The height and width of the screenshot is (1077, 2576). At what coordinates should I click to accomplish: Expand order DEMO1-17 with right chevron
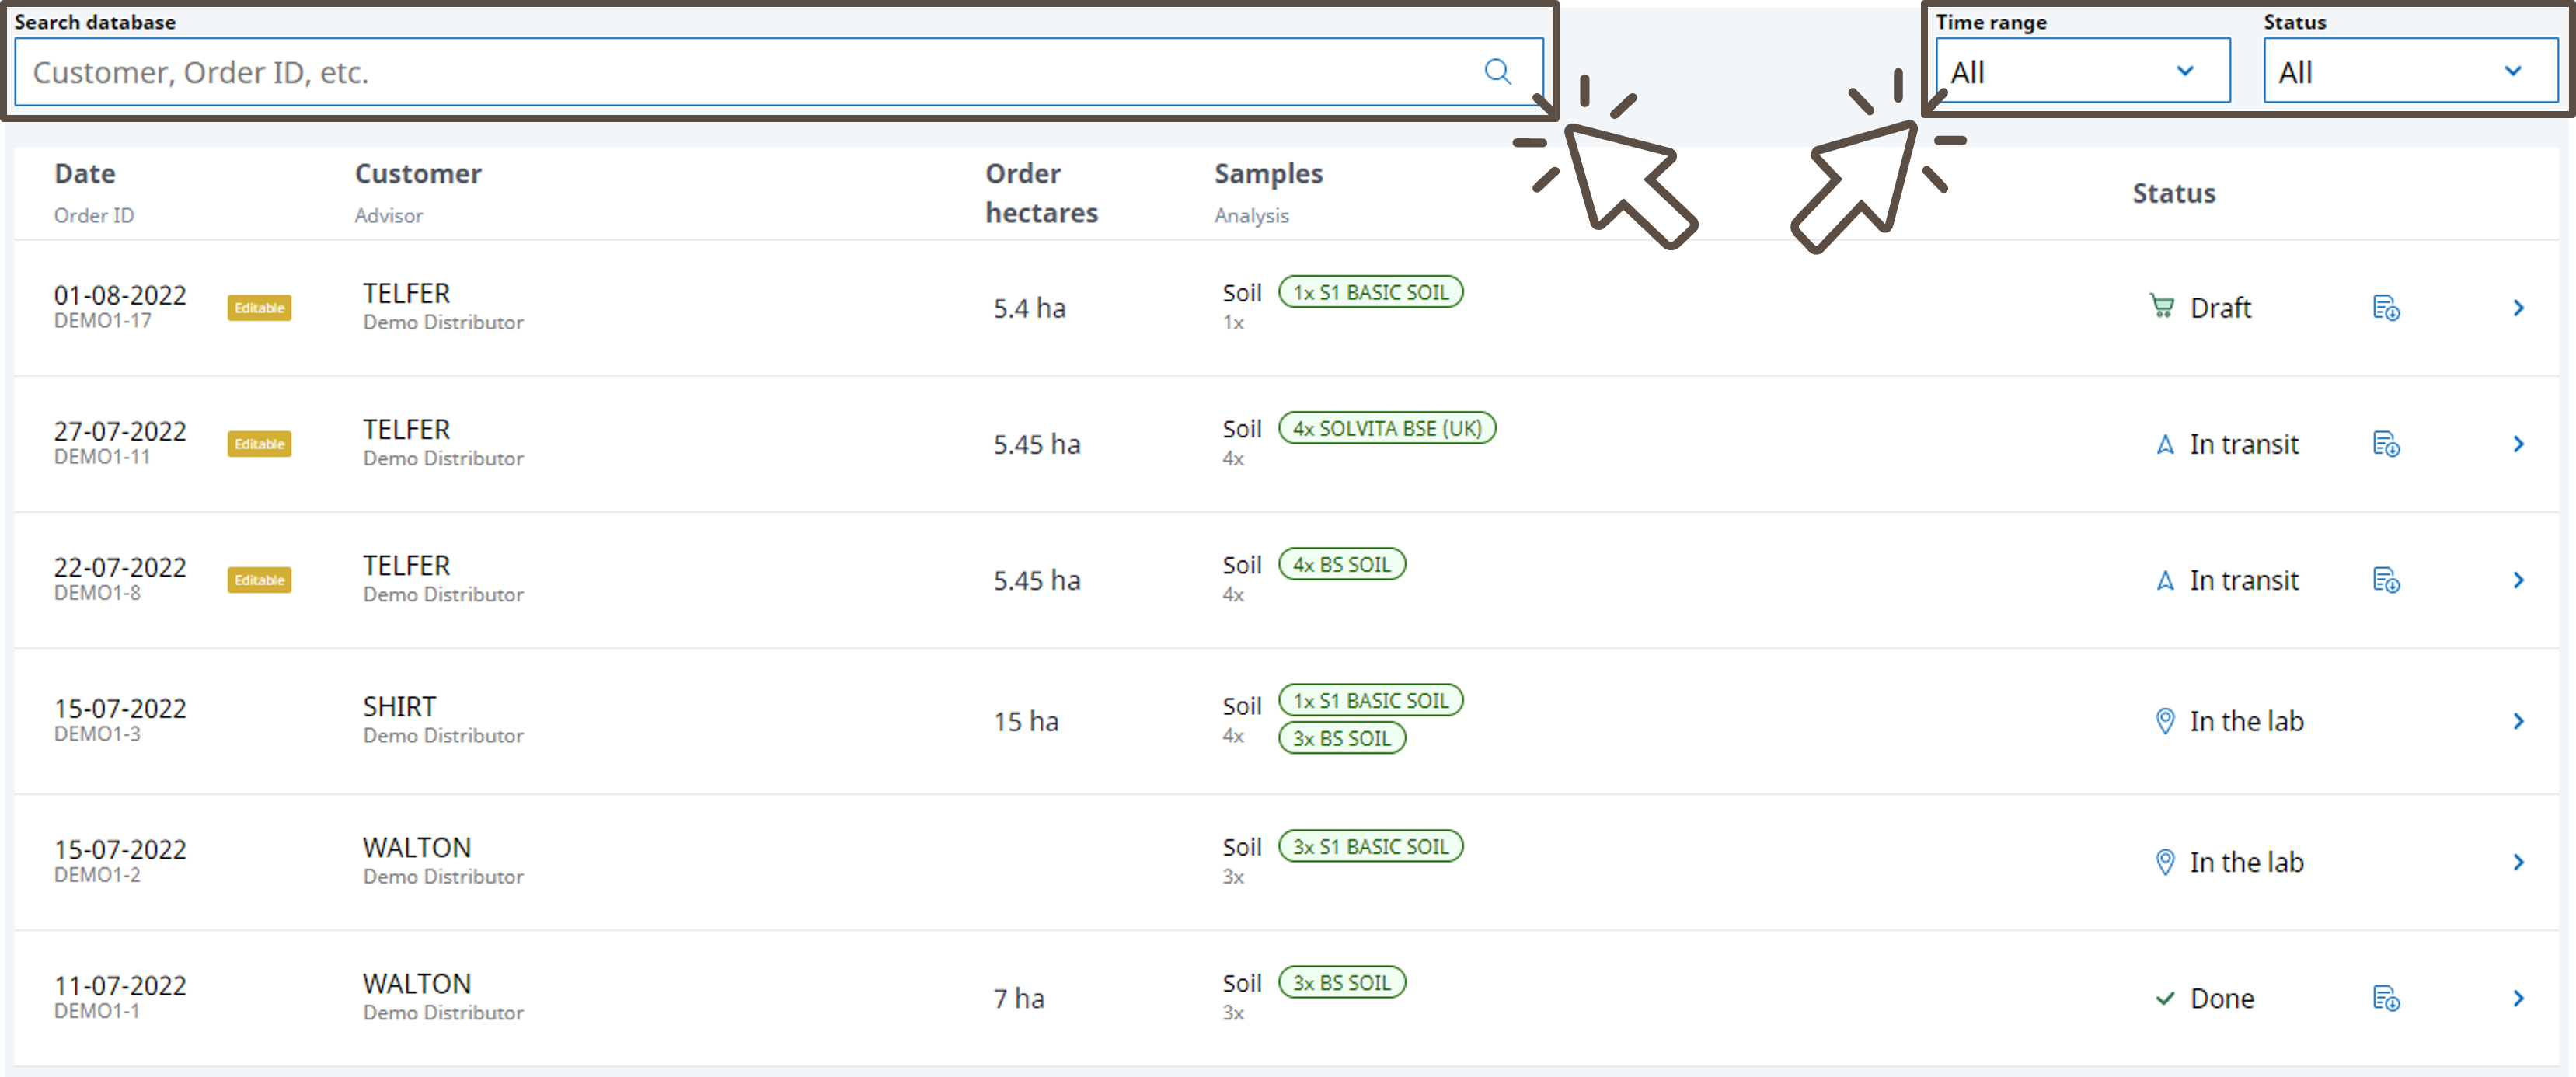pos(2518,308)
